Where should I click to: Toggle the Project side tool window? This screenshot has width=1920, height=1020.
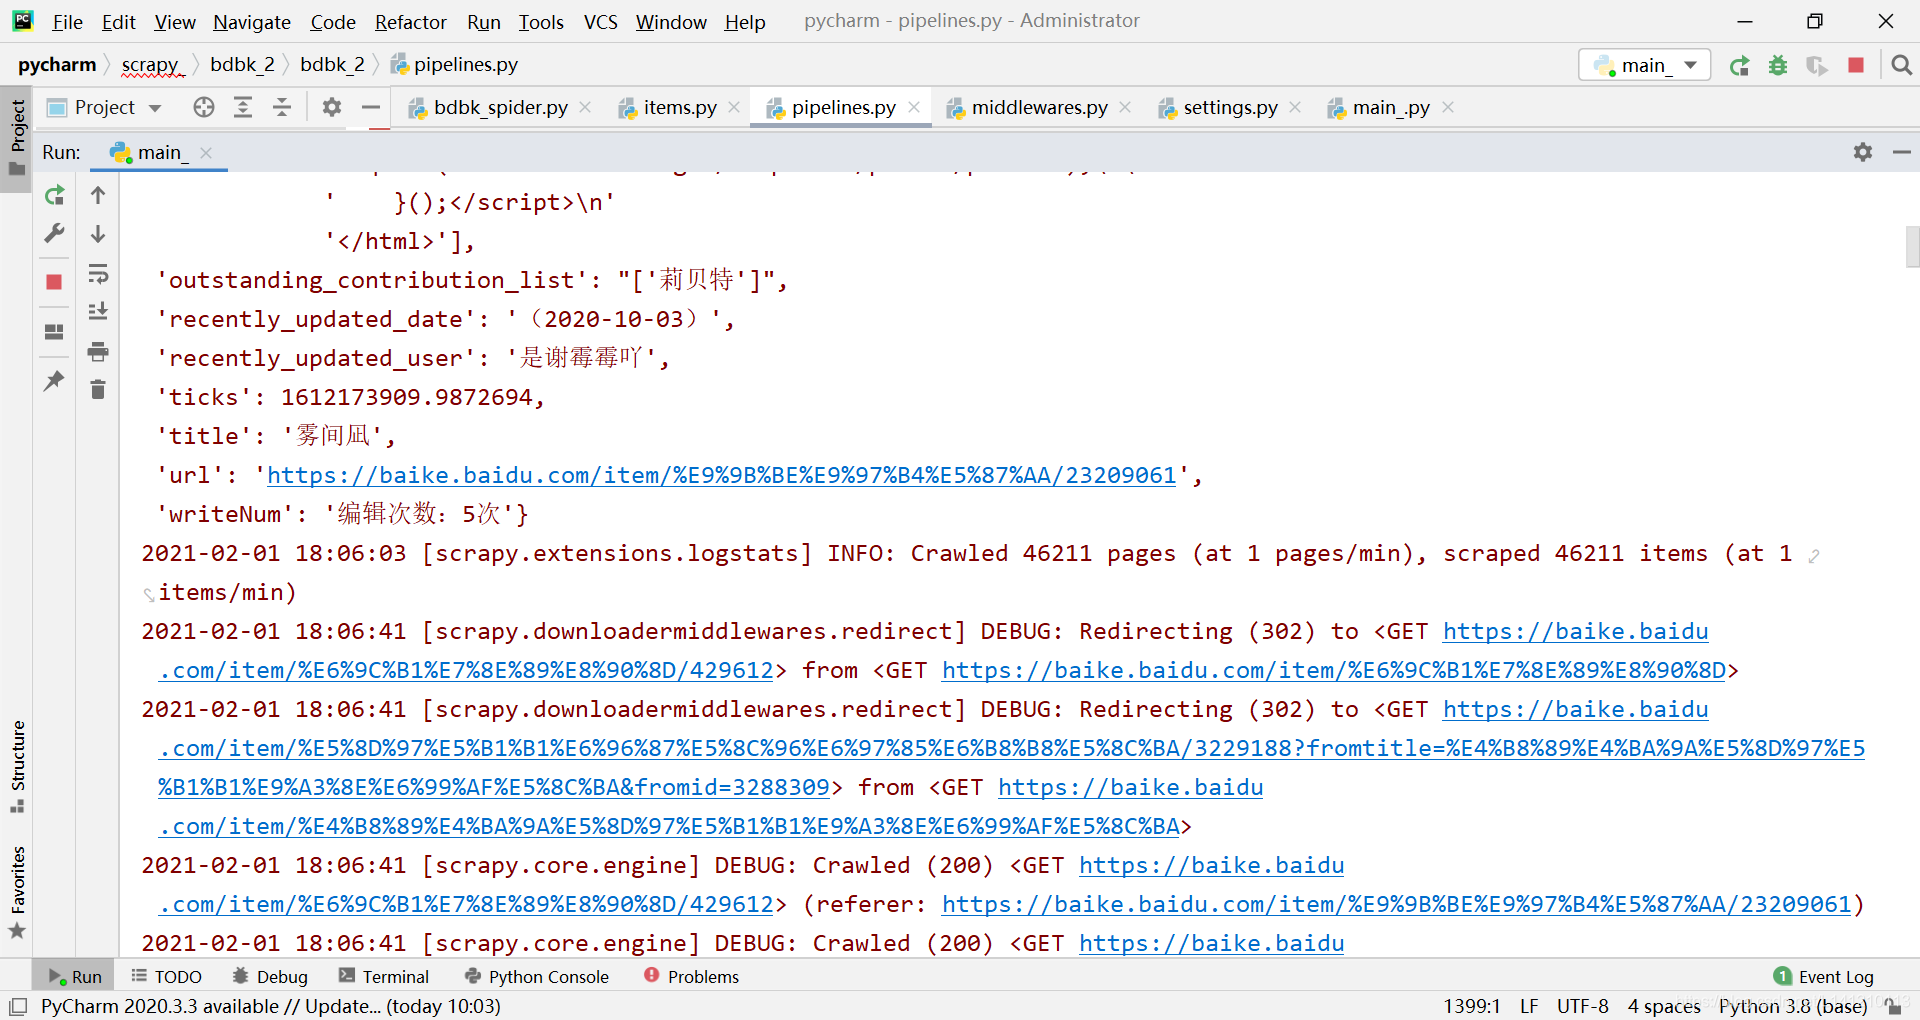pos(17,138)
